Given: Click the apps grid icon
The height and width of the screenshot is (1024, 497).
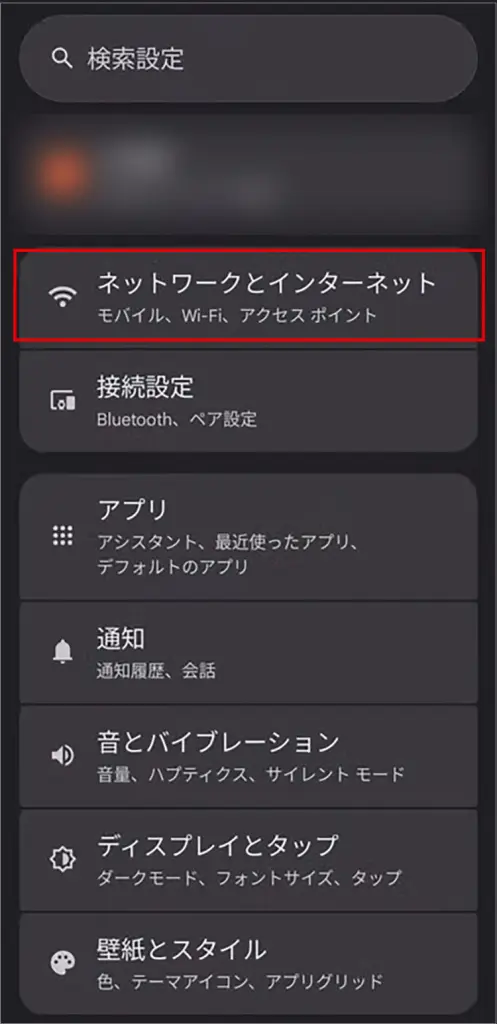Looking at the screenshot, I should pos(63,536).
